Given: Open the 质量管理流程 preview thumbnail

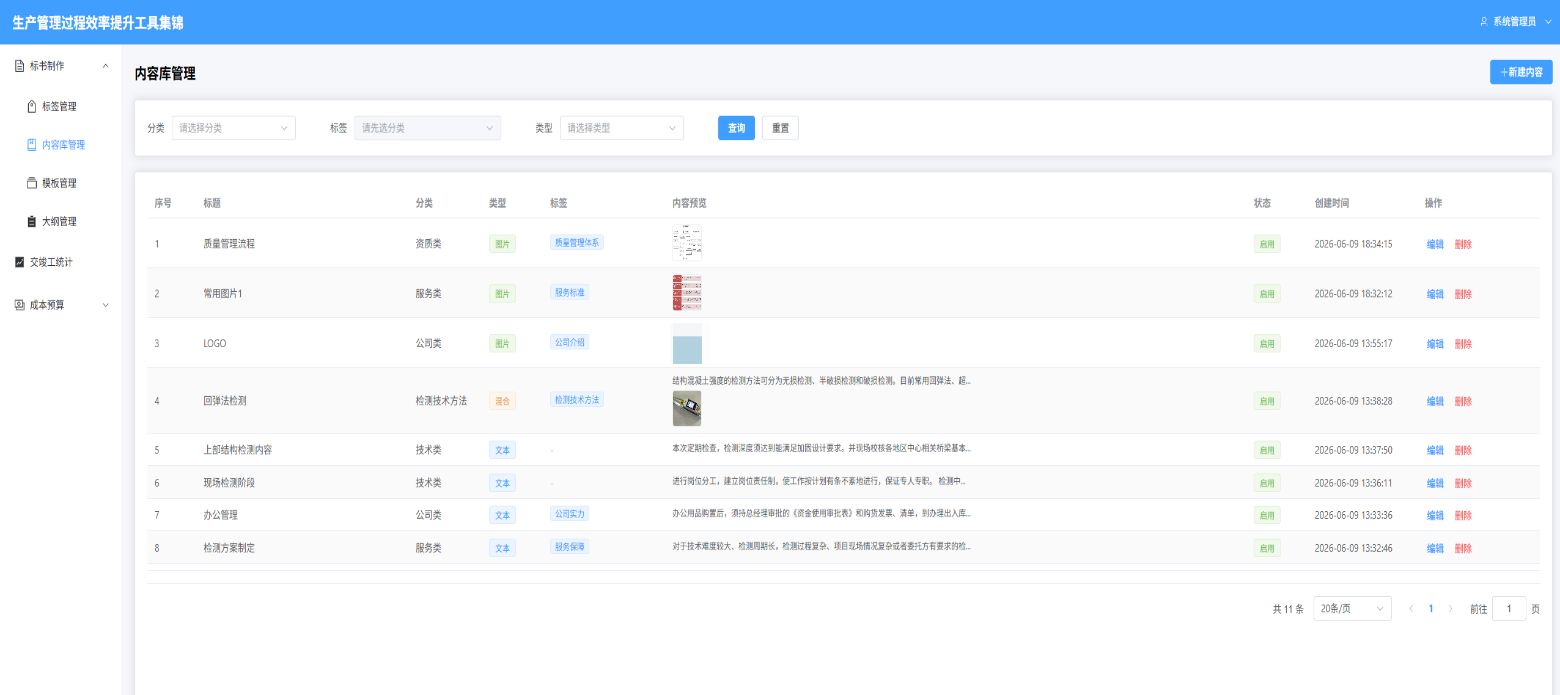Looking at the screenshot, I should pyautogui.click(x=687, y=243).
